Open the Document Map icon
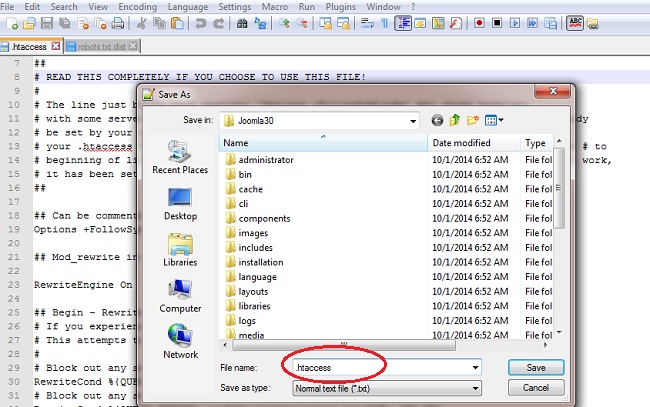Screen dimensions: 650x407 point(438,23)
